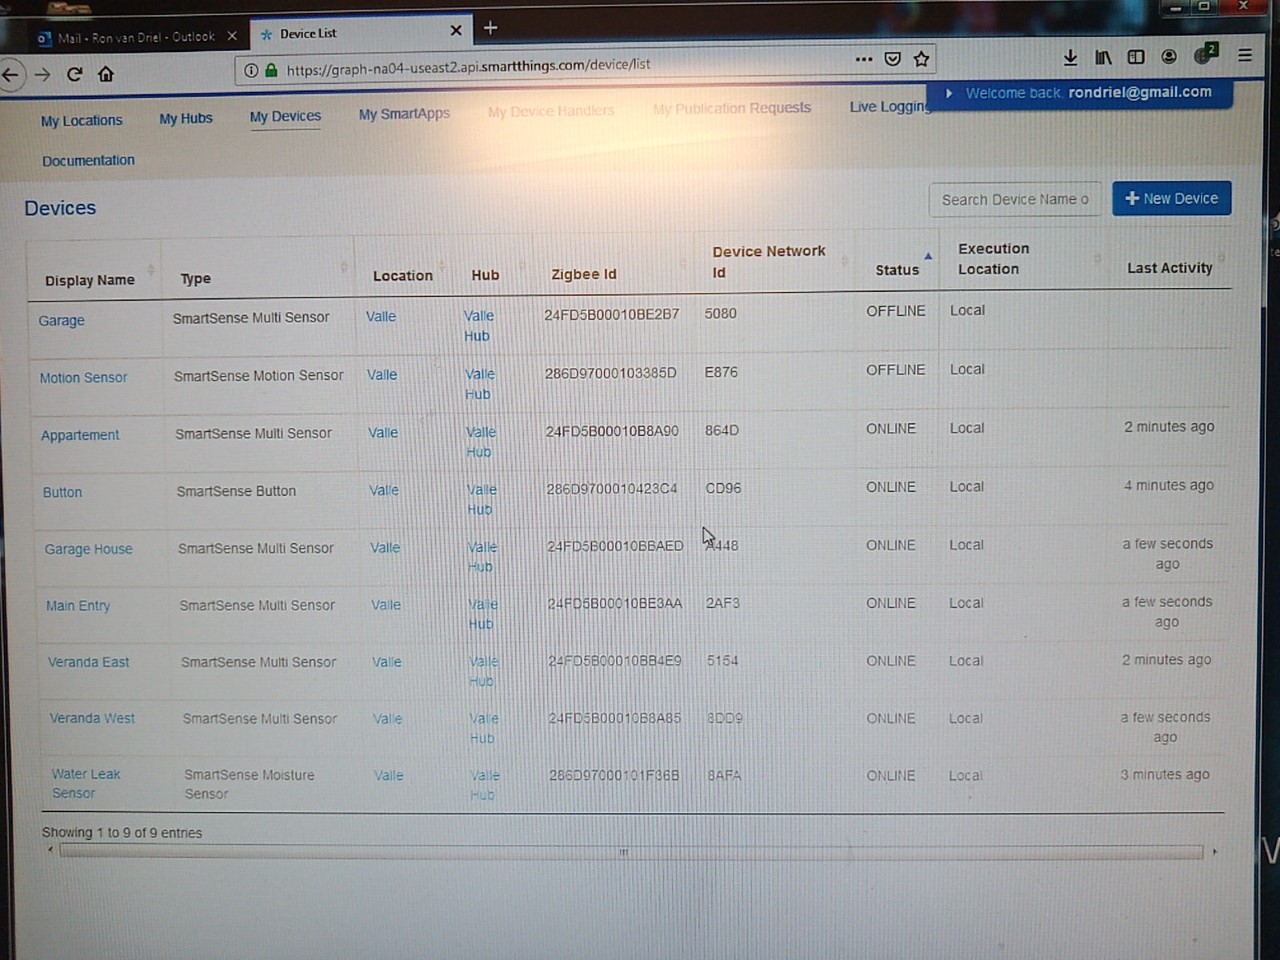Open the Button device link

pos(62,492)
